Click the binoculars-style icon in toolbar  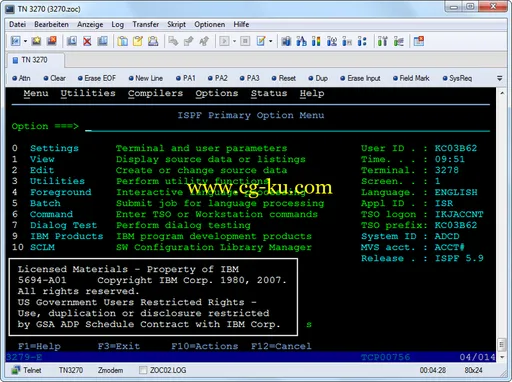click(286, 41)
